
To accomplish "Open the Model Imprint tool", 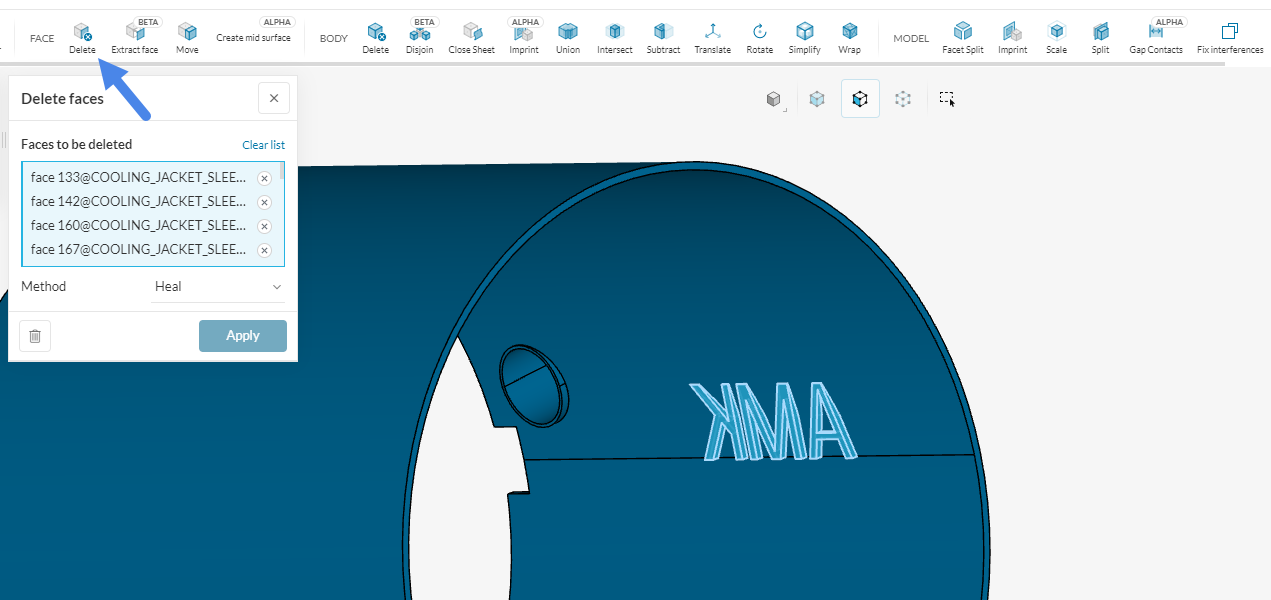I will pos(1012,38).
